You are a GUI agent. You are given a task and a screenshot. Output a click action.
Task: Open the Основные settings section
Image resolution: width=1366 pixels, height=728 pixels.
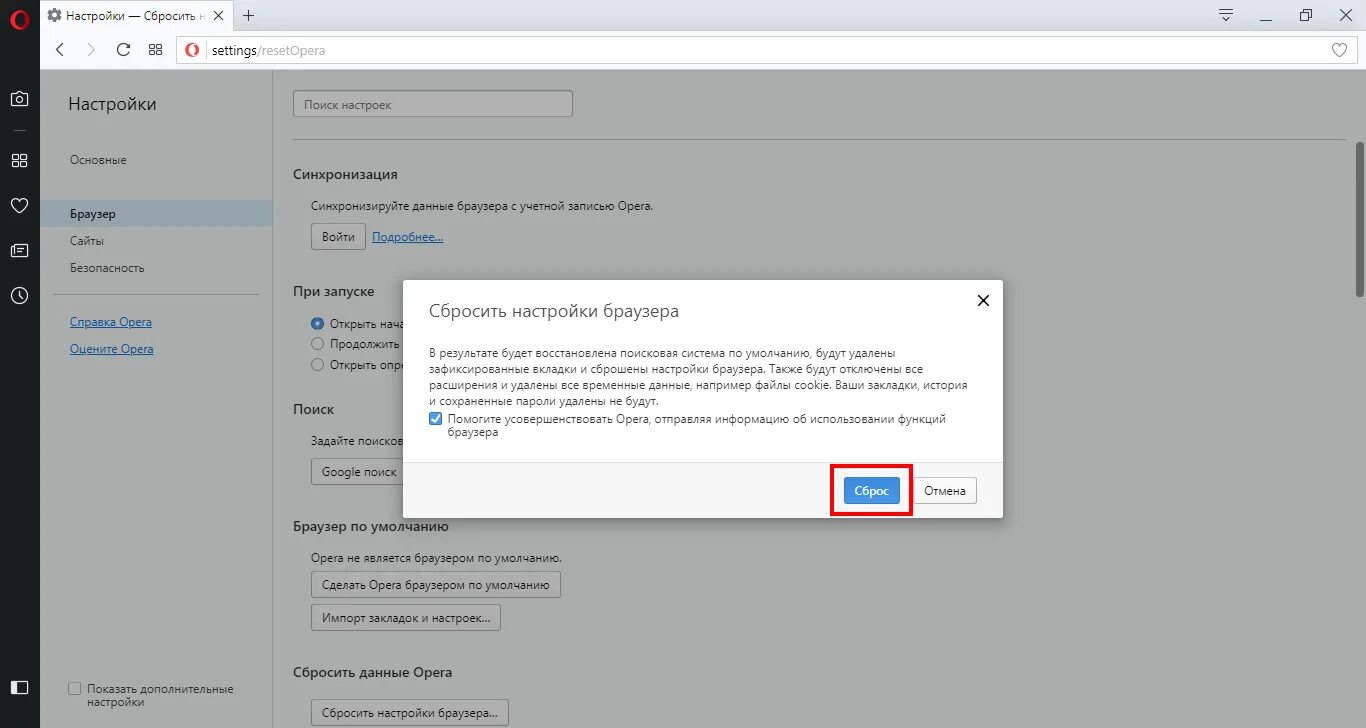98,160
